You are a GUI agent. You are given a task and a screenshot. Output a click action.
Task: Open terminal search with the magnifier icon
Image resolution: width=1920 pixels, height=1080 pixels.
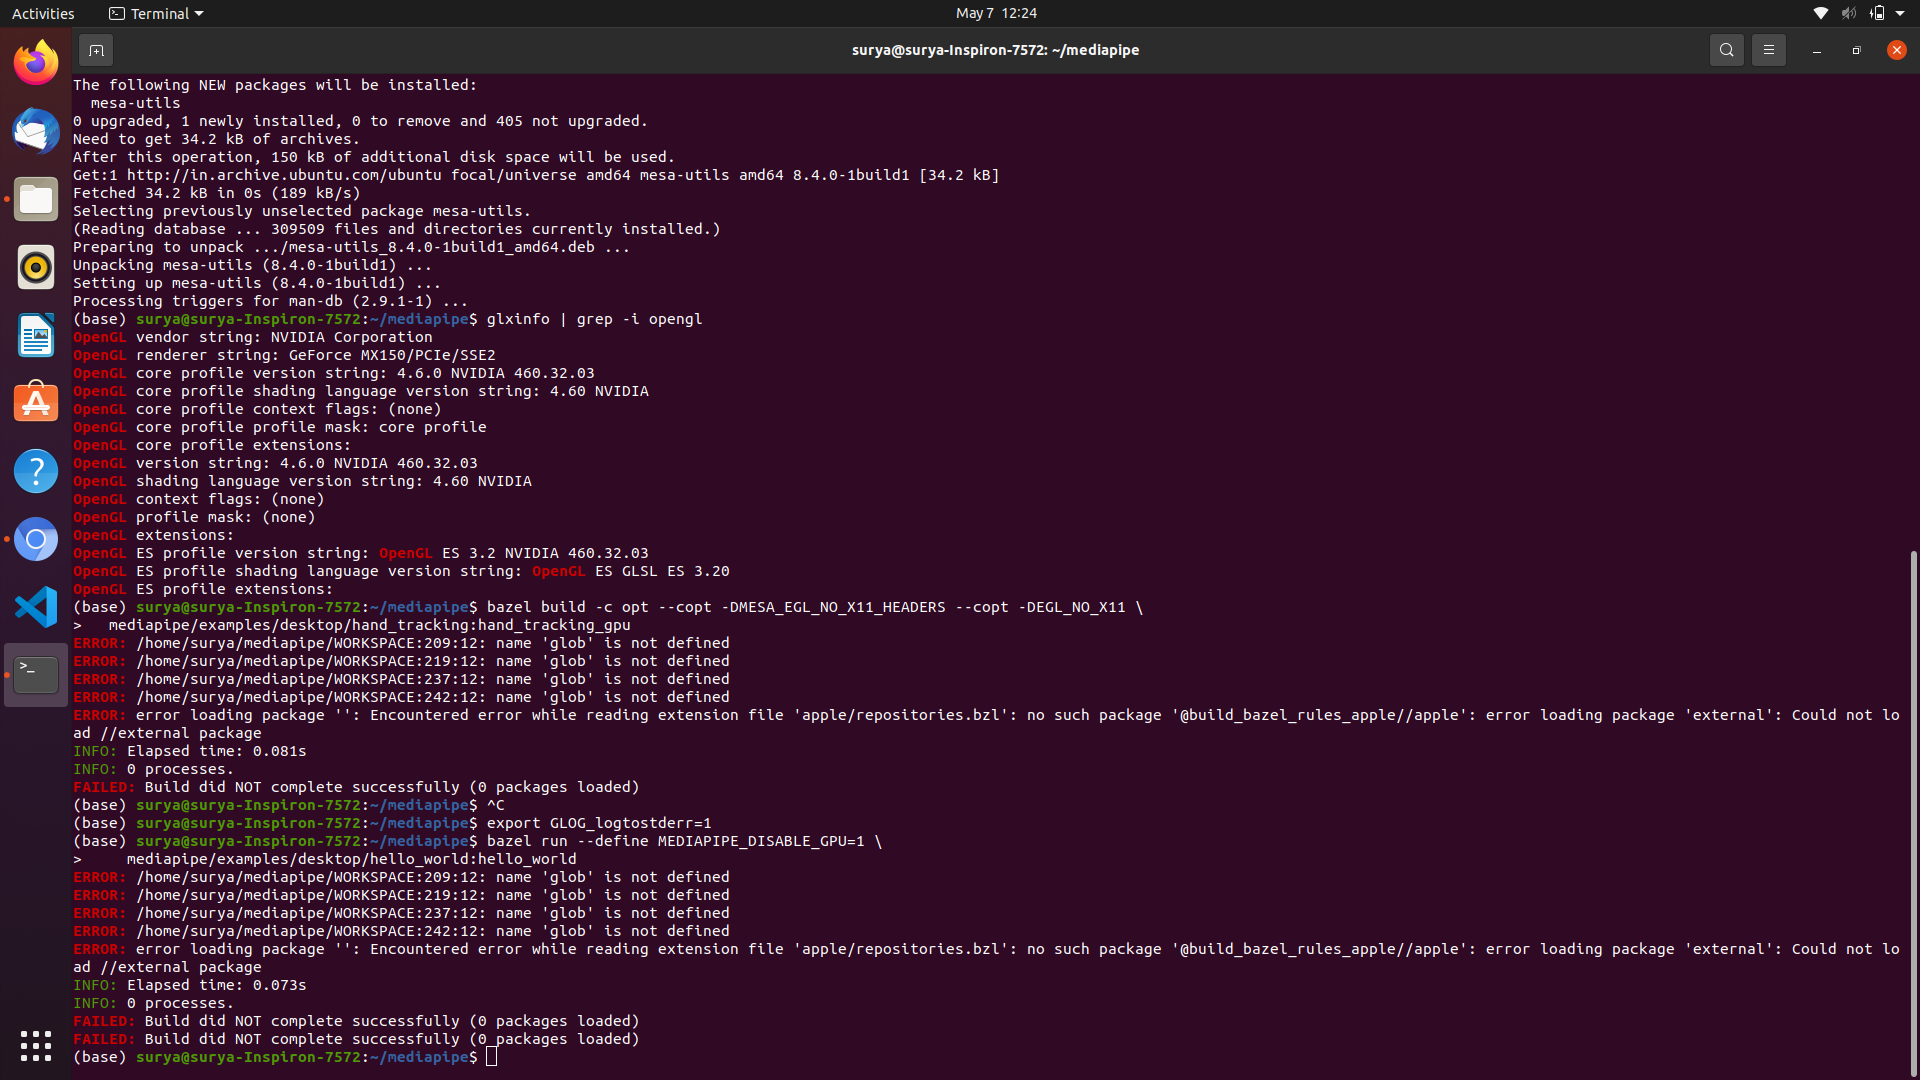[1726, 49]
